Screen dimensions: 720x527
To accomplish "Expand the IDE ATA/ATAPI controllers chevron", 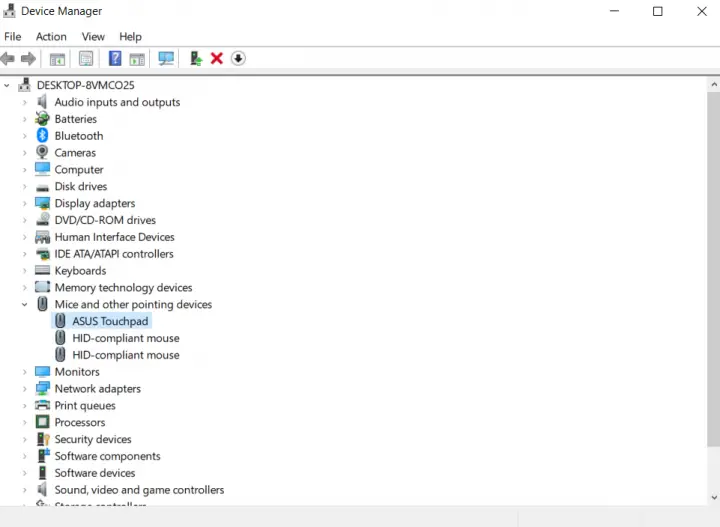I will coord(24,254).
